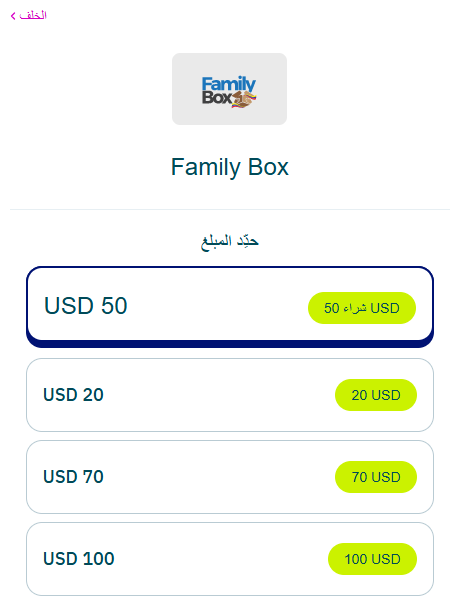Viewport: 454px width, 609px height.
Task: Click the حدّد المبلغ heading
Action: tap(230, 242)
